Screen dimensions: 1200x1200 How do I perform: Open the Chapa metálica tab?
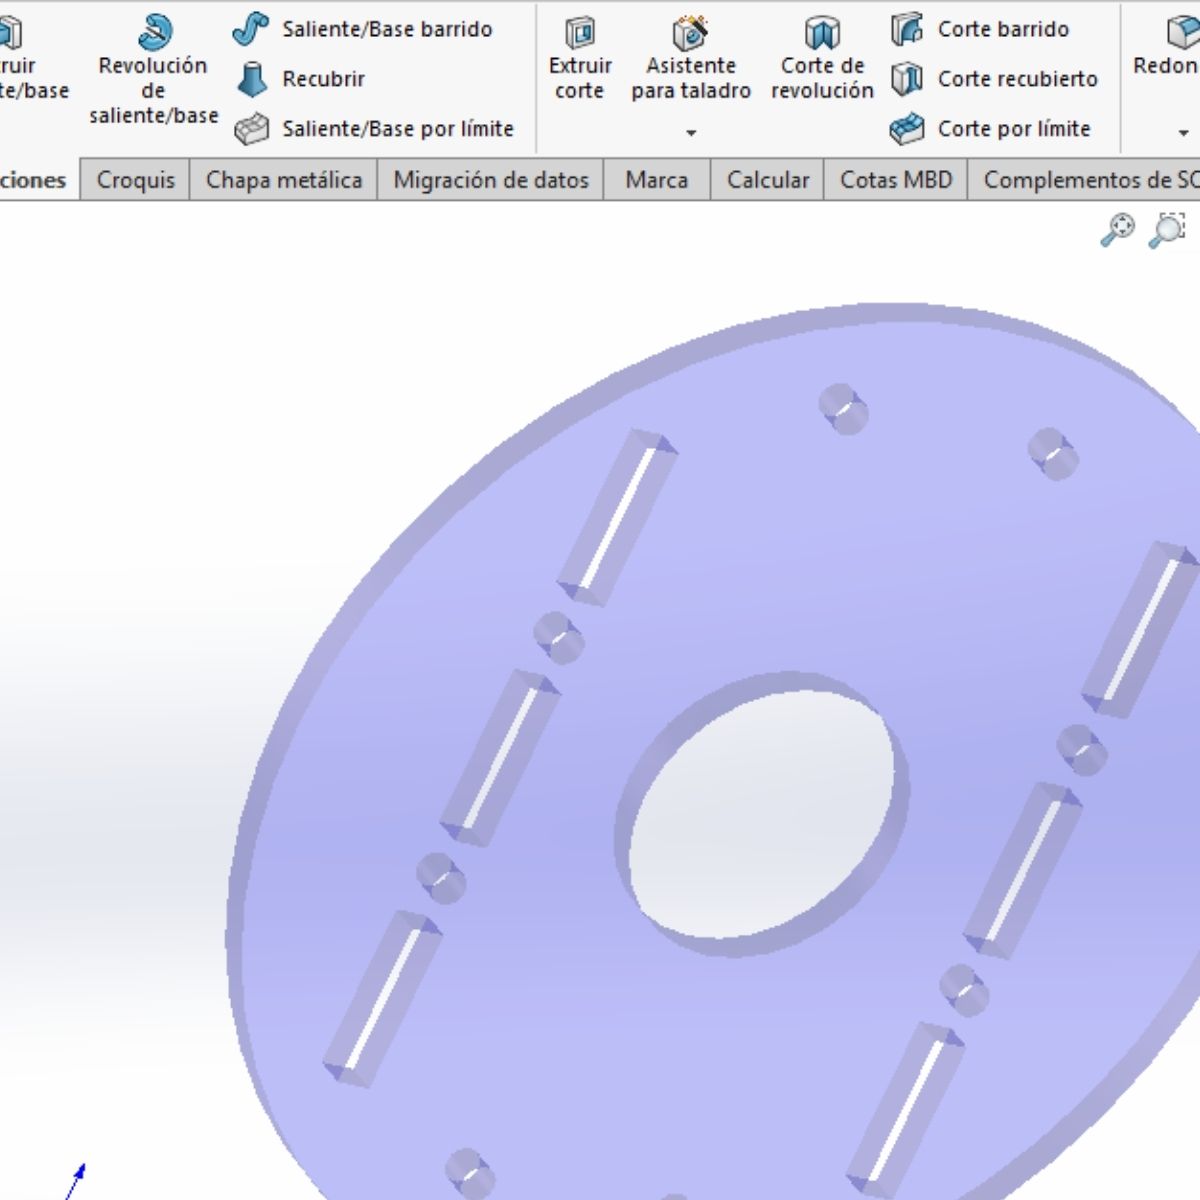(x=283, y=180)
